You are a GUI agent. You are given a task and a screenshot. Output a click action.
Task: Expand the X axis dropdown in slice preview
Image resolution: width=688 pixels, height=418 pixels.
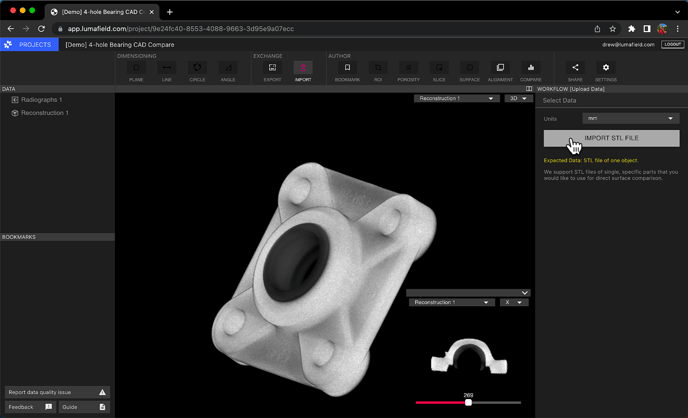[514, 302]
